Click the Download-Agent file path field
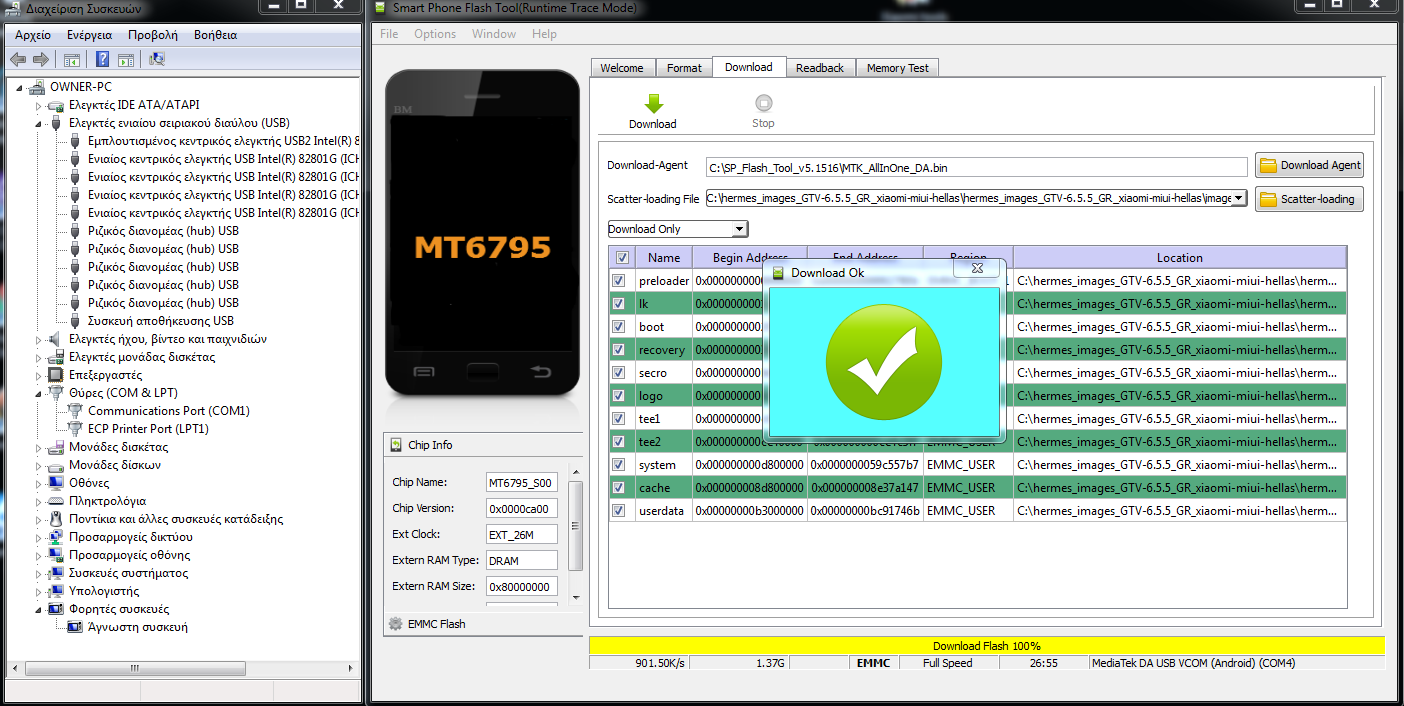This screenshot has height=706, width=1404. click(x=976, y=167)
